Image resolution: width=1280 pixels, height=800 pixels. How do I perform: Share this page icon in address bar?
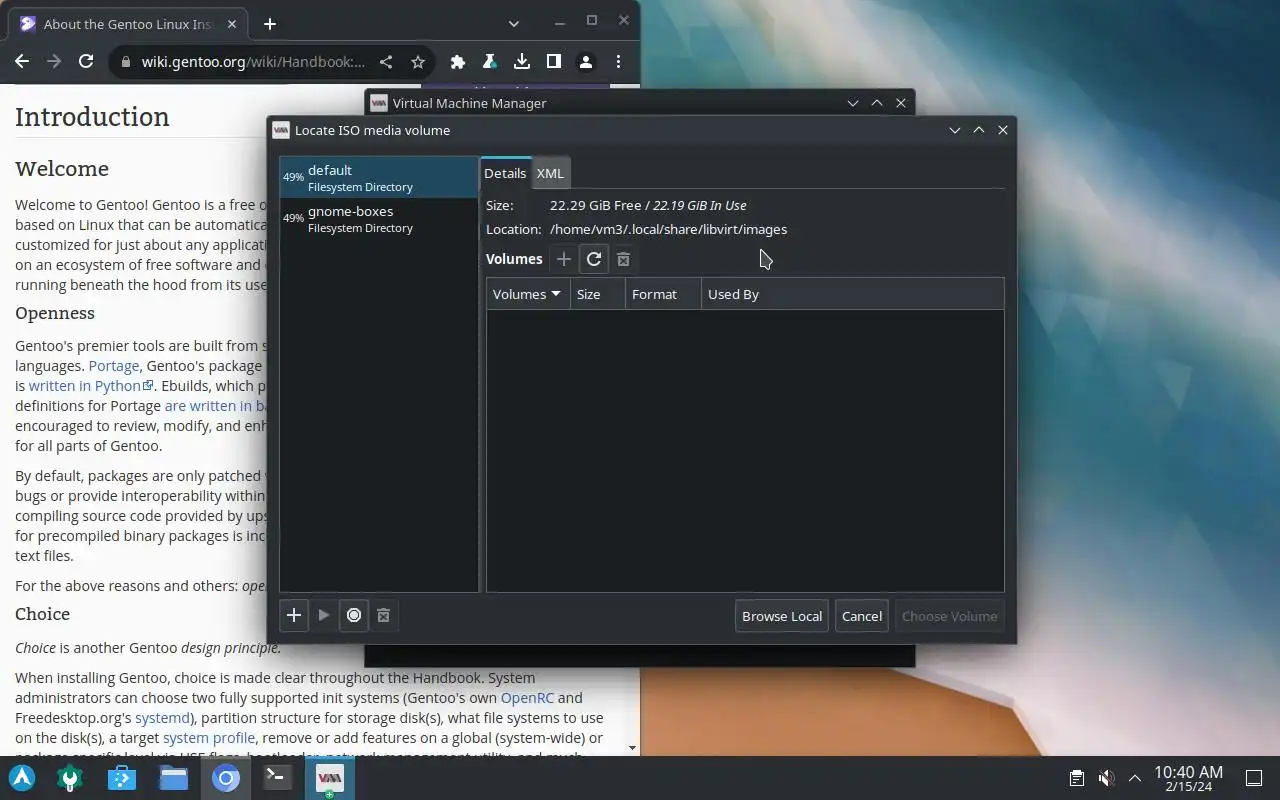[386, 62]
